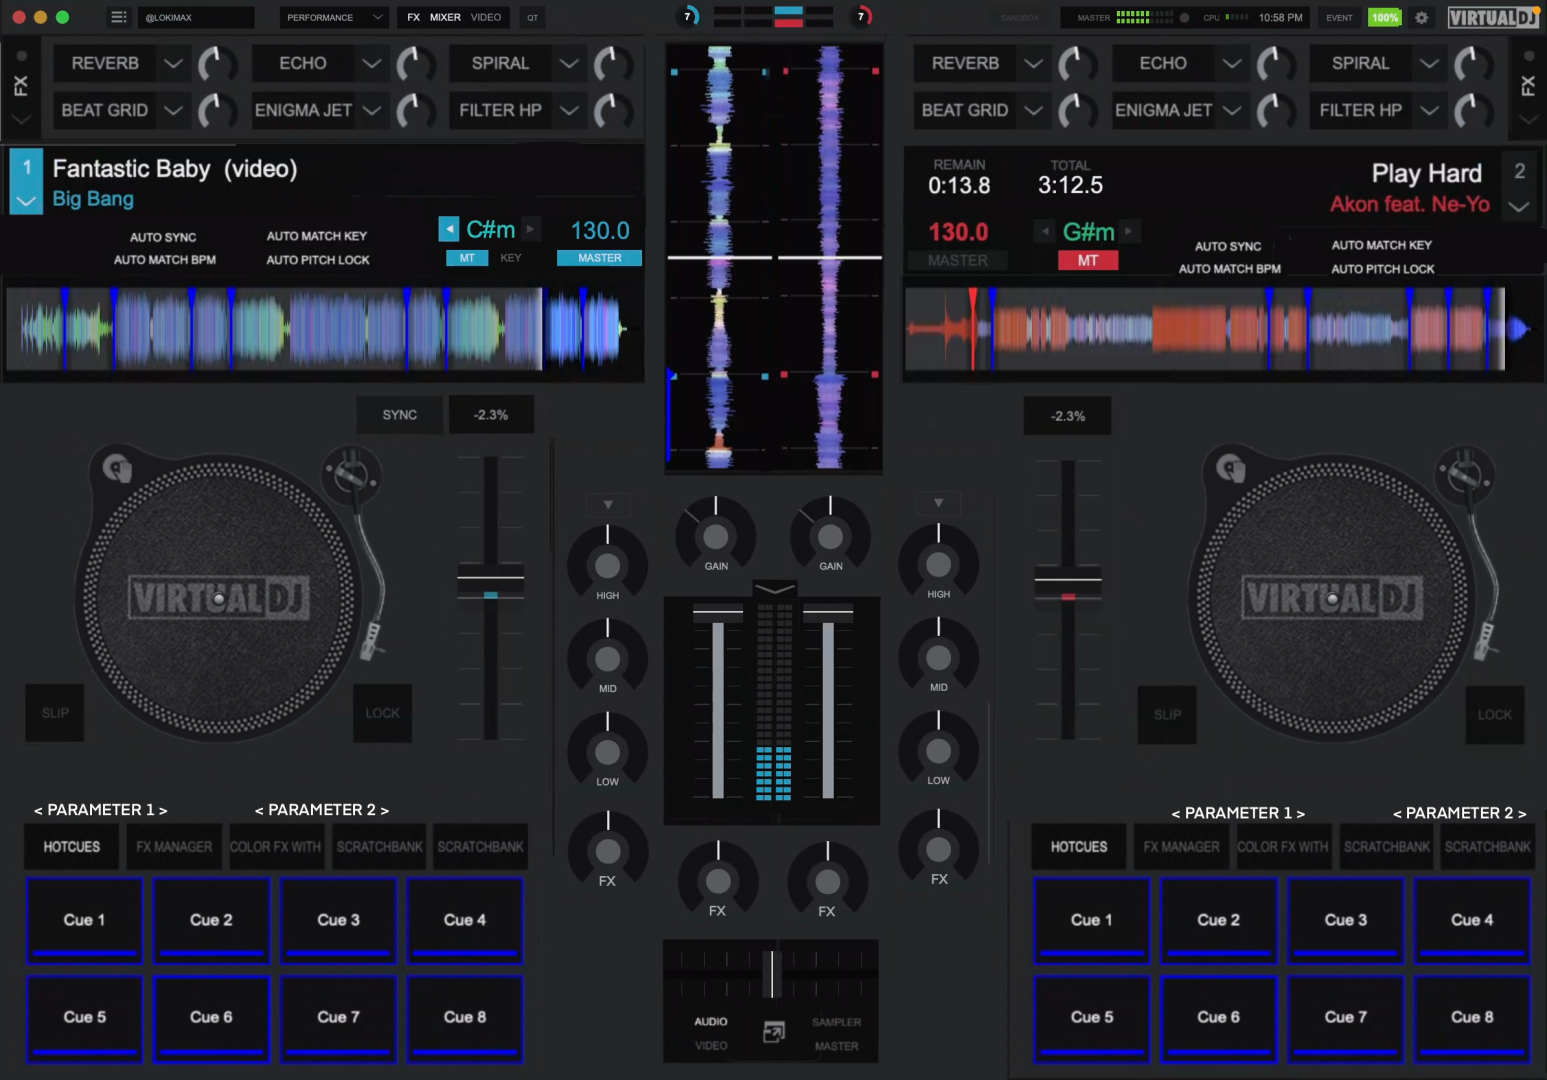1547x1080 pixels.
Task: Click the right channel GAIN knob
Action: [830, 536]
